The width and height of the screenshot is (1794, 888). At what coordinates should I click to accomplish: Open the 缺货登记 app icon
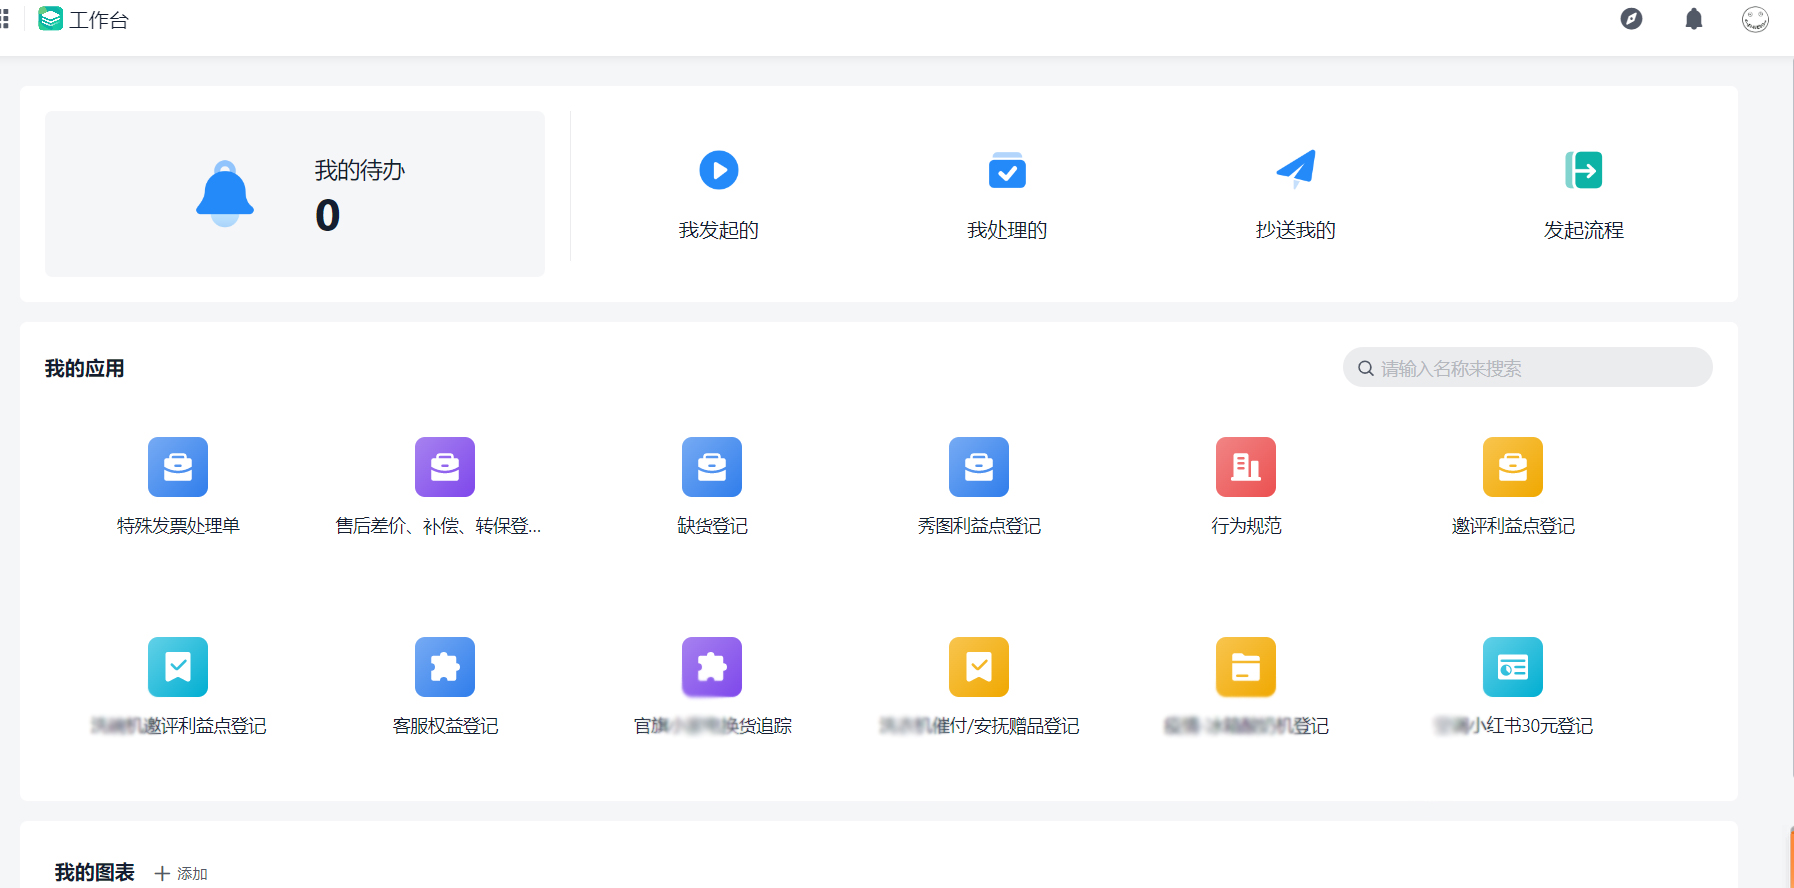click(x=712, y=467)
